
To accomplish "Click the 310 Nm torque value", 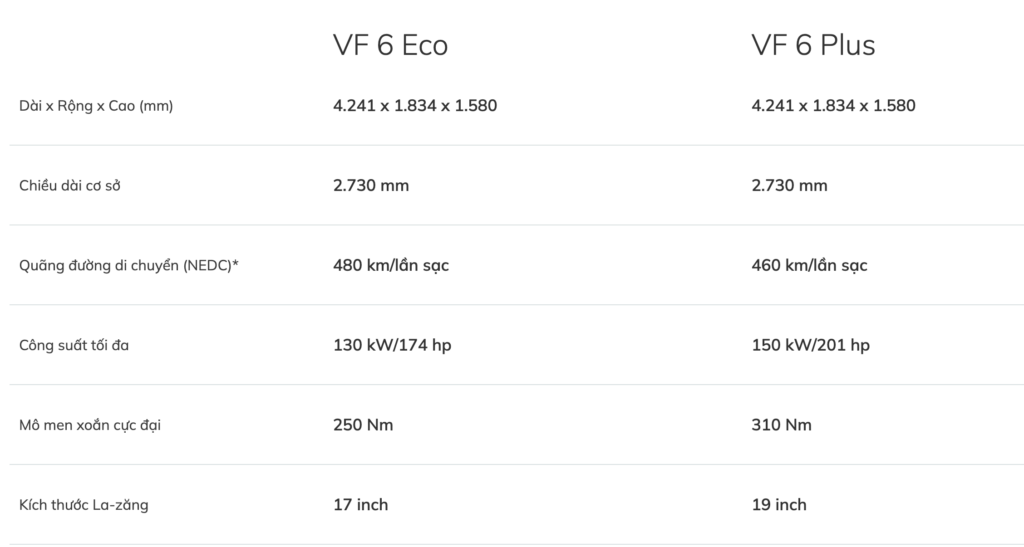I will [781, 425].
